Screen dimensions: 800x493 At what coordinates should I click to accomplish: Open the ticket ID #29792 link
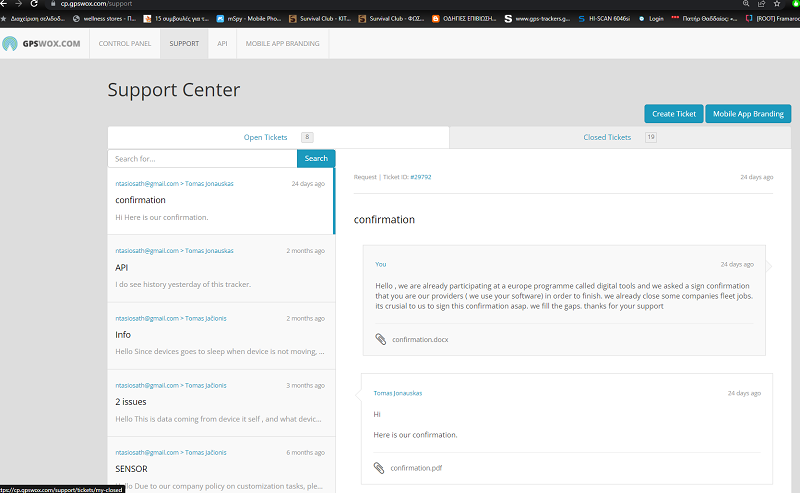[x=420, y=177]
